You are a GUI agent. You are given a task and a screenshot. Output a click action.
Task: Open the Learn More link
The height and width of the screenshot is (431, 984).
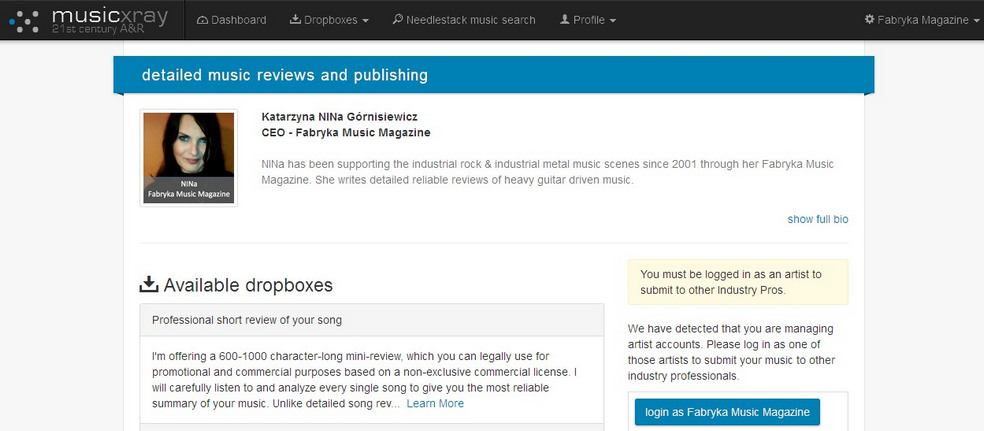(x=435, y=403)
